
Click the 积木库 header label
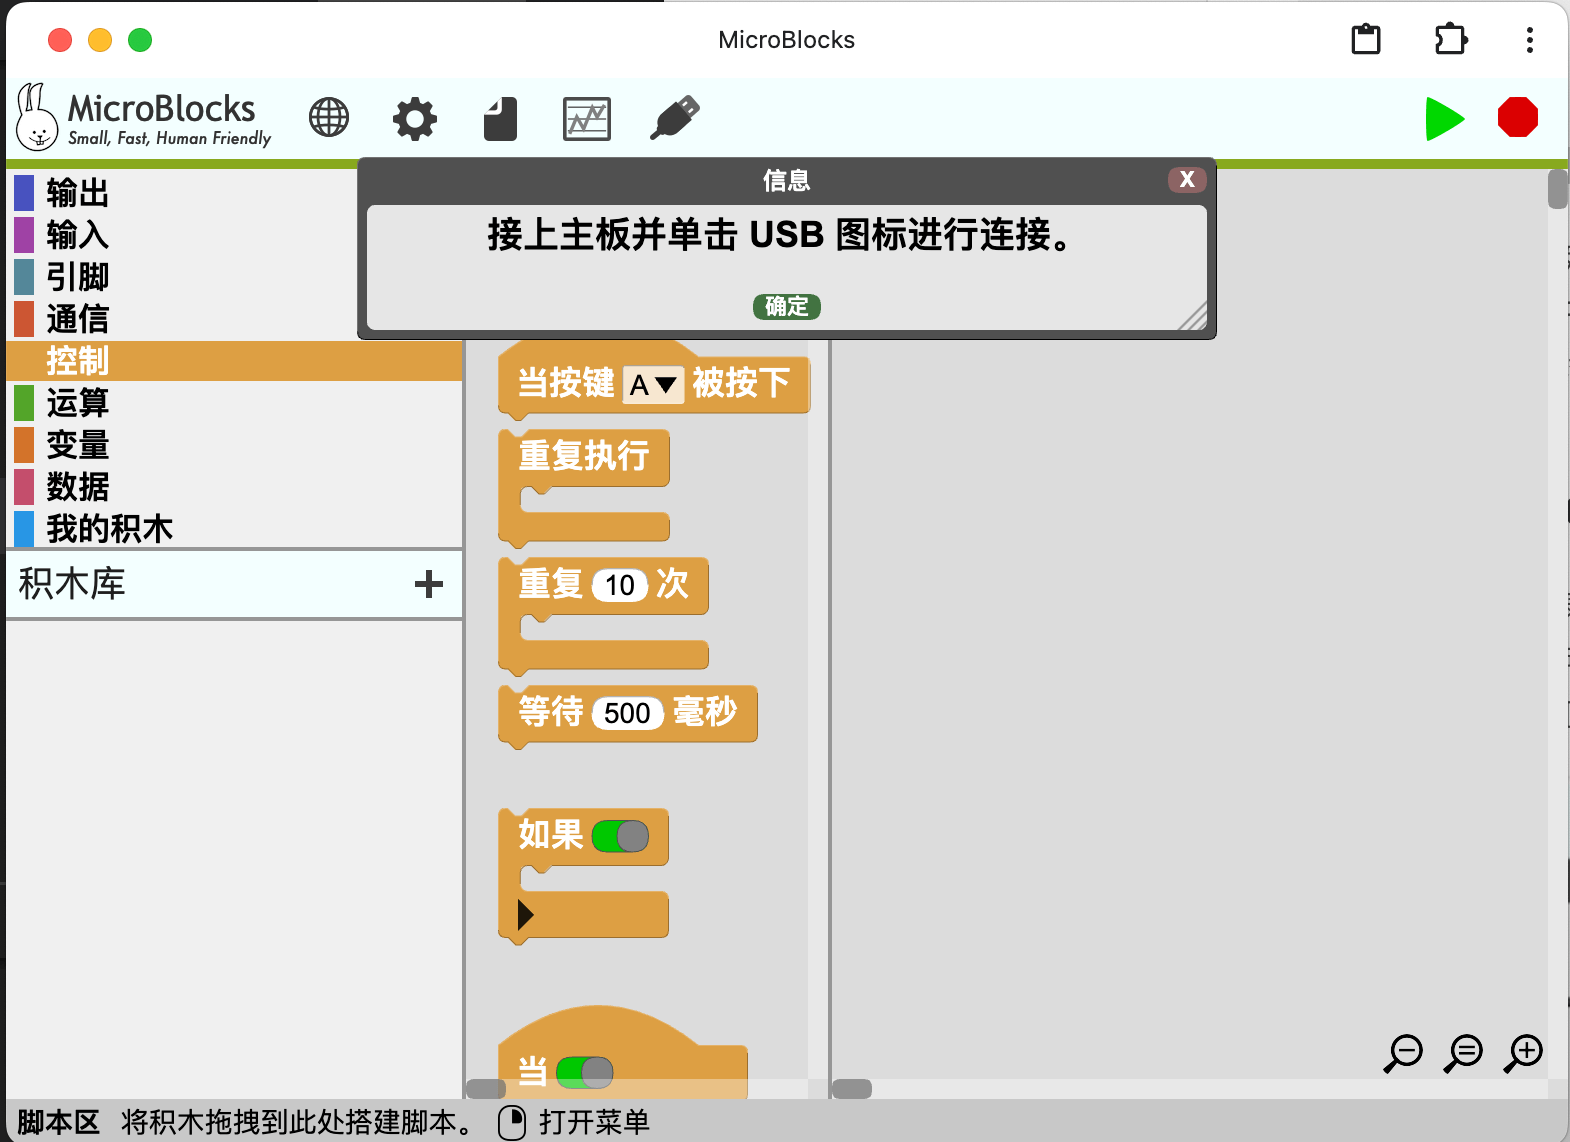pos(72,584)
